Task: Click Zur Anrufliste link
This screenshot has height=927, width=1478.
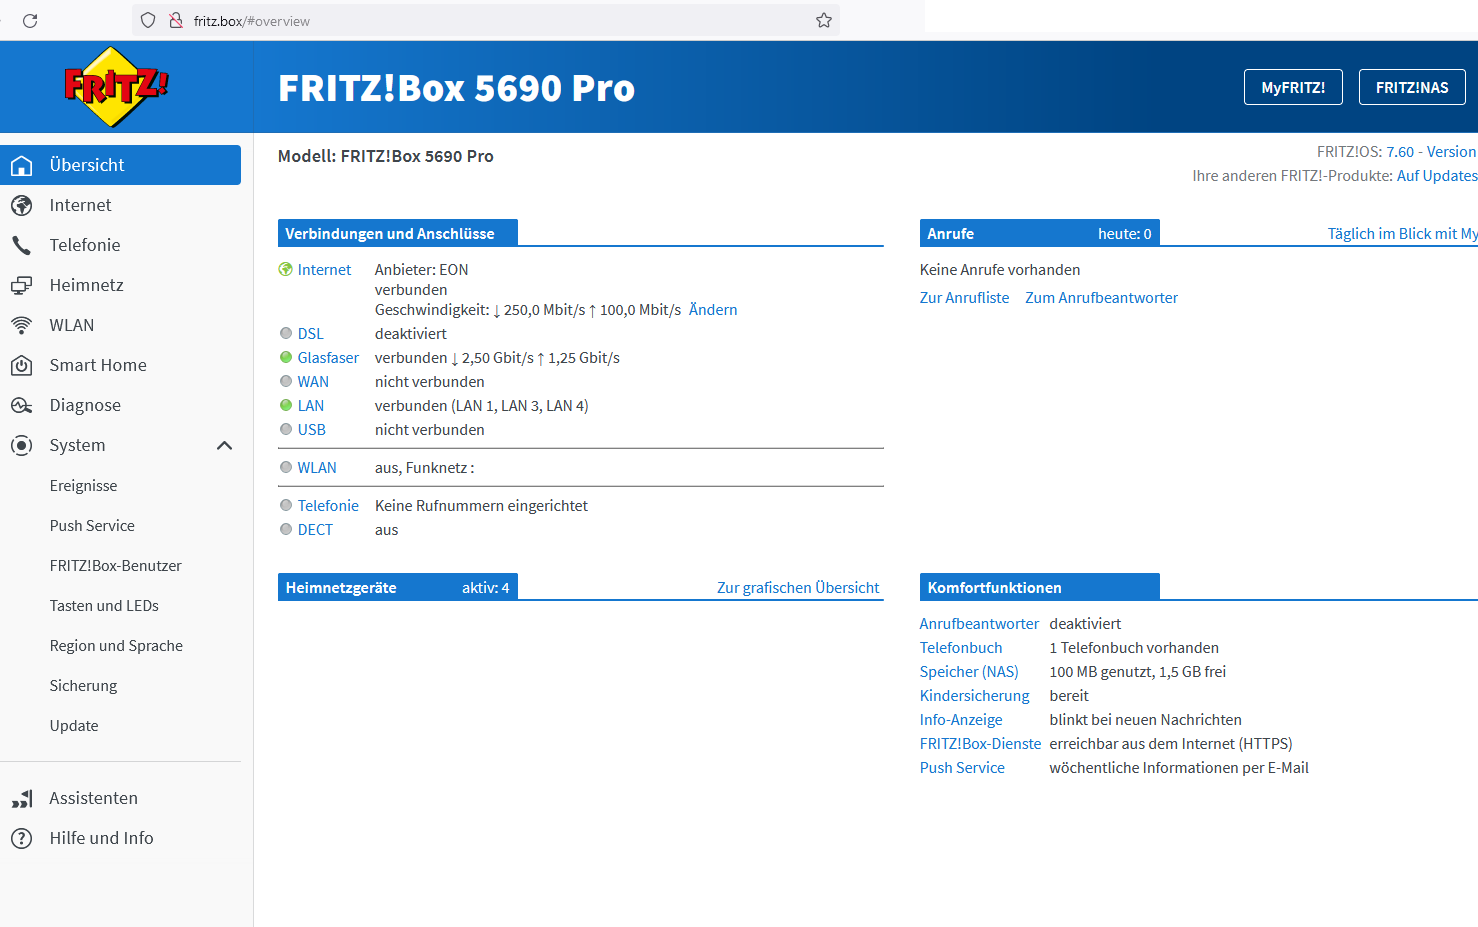Action: coord(965,298)
